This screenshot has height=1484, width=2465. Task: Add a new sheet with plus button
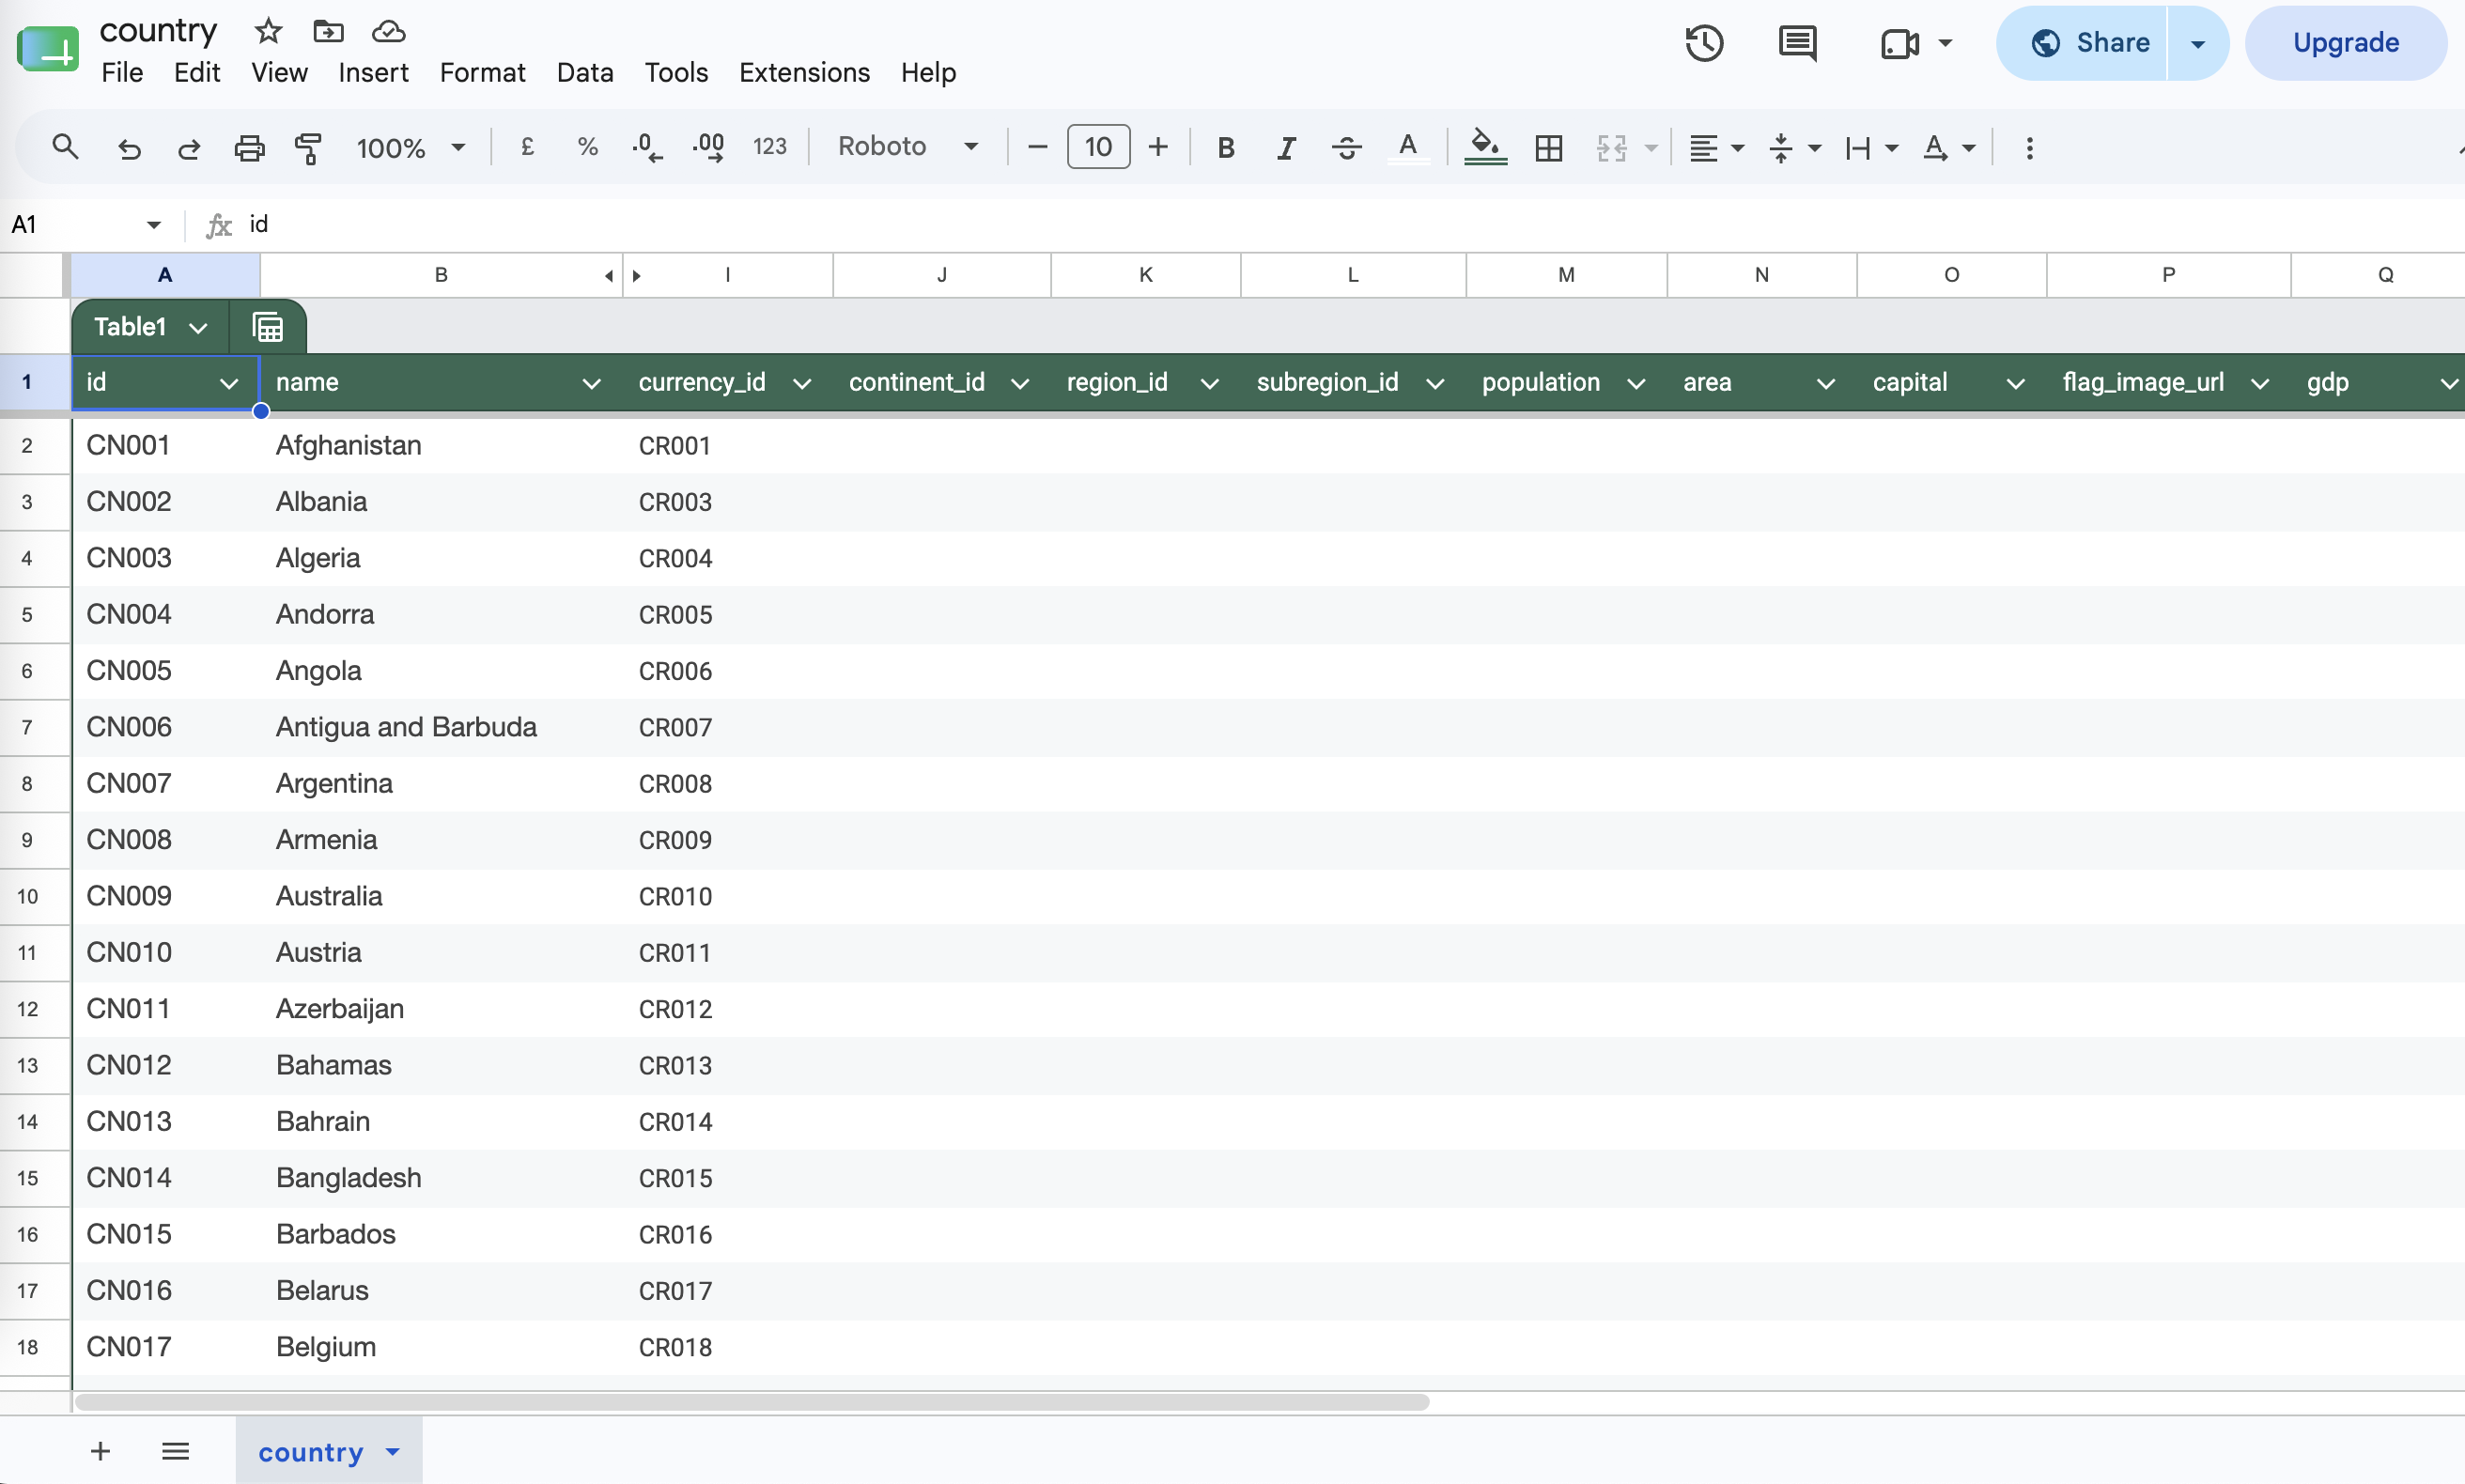tap(100, 1451)
